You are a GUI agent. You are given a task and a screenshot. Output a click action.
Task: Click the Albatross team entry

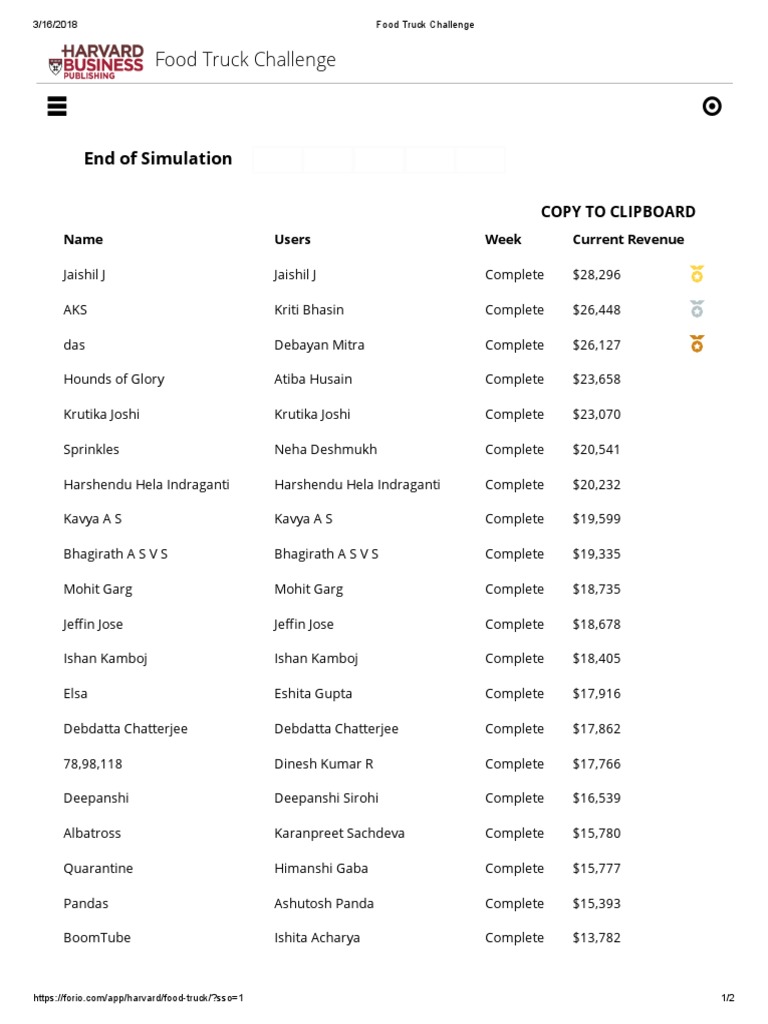(x=92, y=833)
